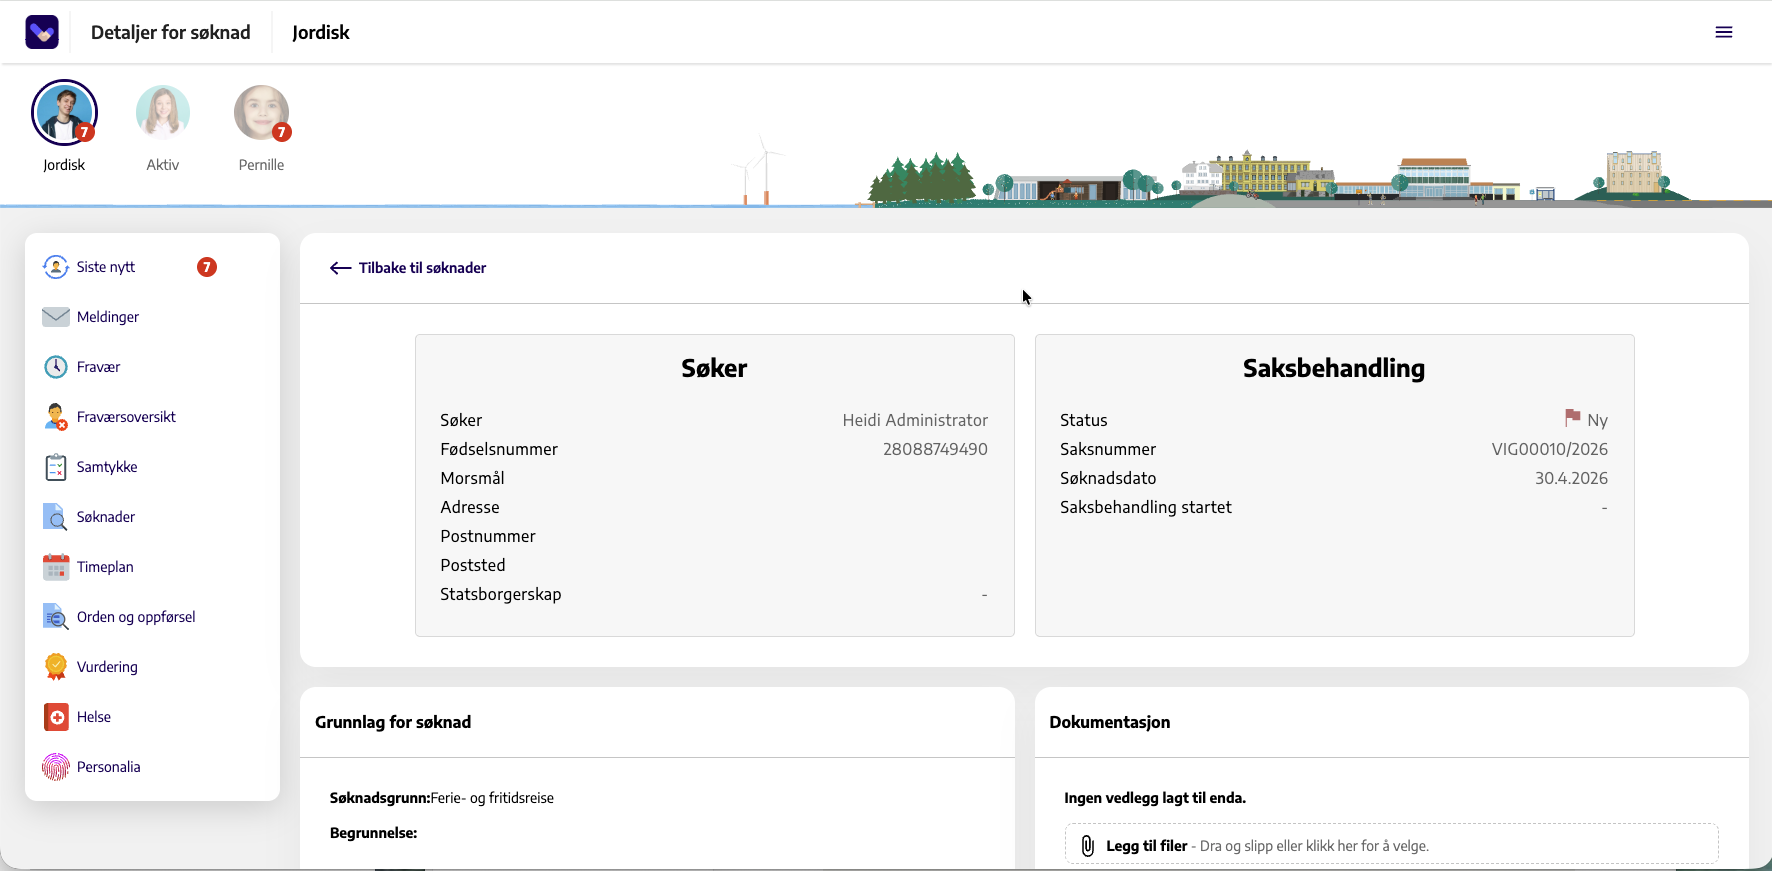Click the app logo in the header
1772x871 pixels.
42,32
